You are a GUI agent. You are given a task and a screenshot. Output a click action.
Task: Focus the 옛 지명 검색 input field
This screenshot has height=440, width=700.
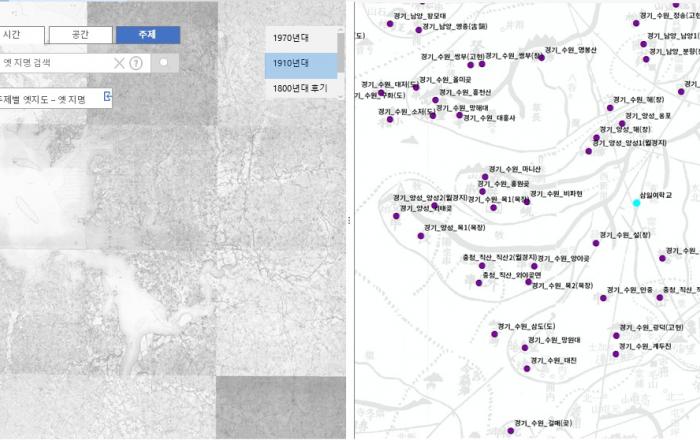coord(55,63)
